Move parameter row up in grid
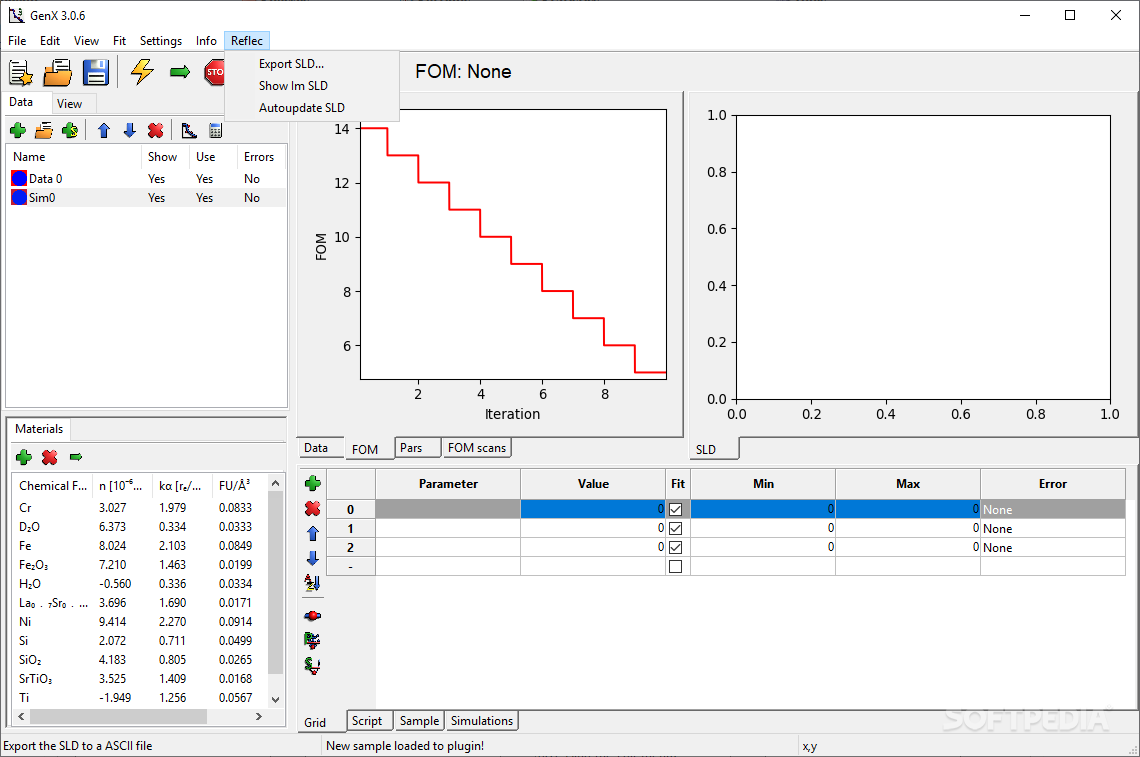 (313, 533)
